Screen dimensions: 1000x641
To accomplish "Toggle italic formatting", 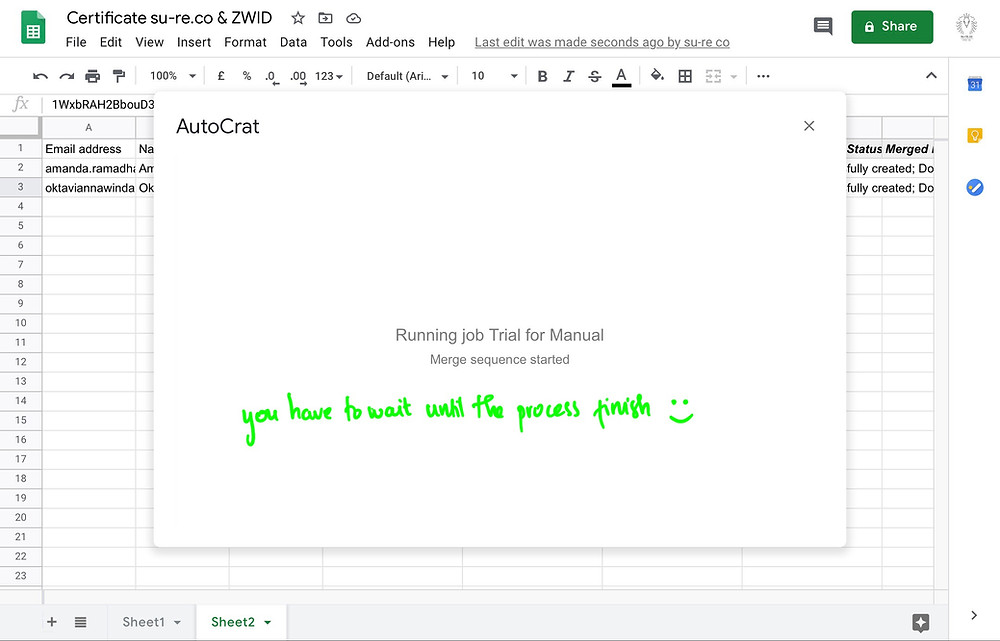I will point(568,77).
